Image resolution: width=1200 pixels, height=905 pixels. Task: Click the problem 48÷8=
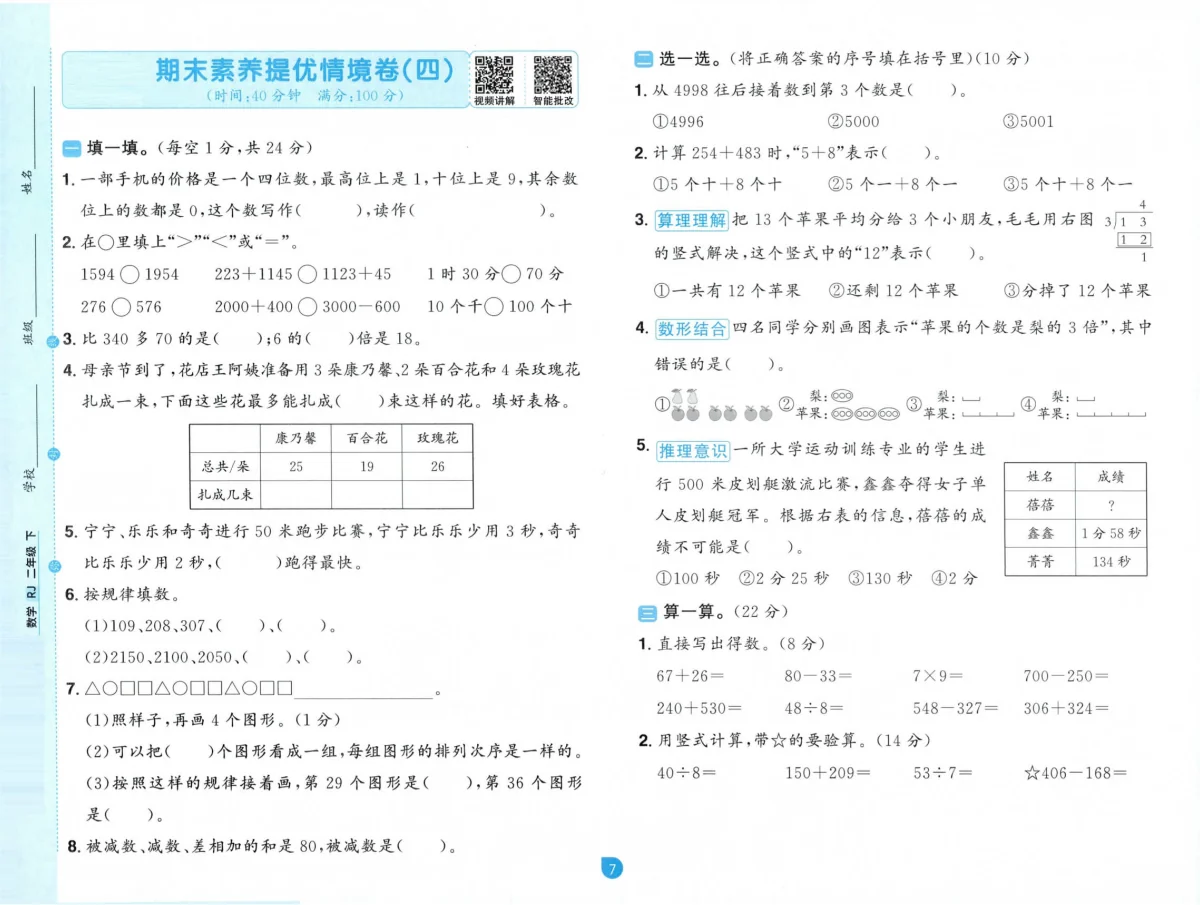814,708
